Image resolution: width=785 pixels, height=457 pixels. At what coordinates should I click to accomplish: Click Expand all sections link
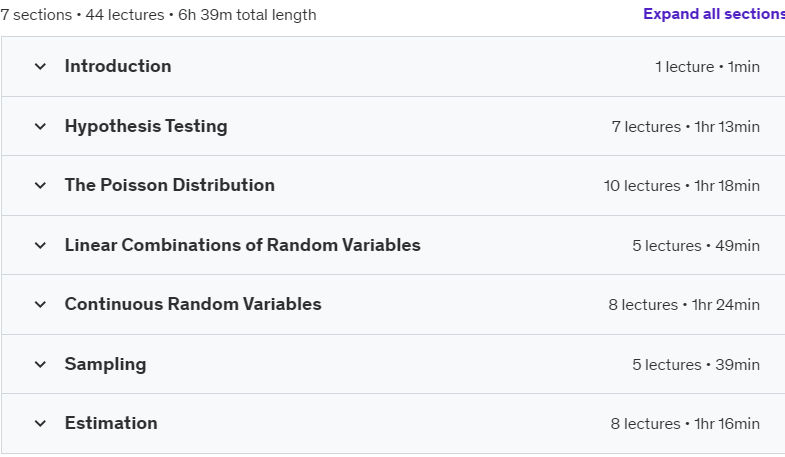(714, 14)
